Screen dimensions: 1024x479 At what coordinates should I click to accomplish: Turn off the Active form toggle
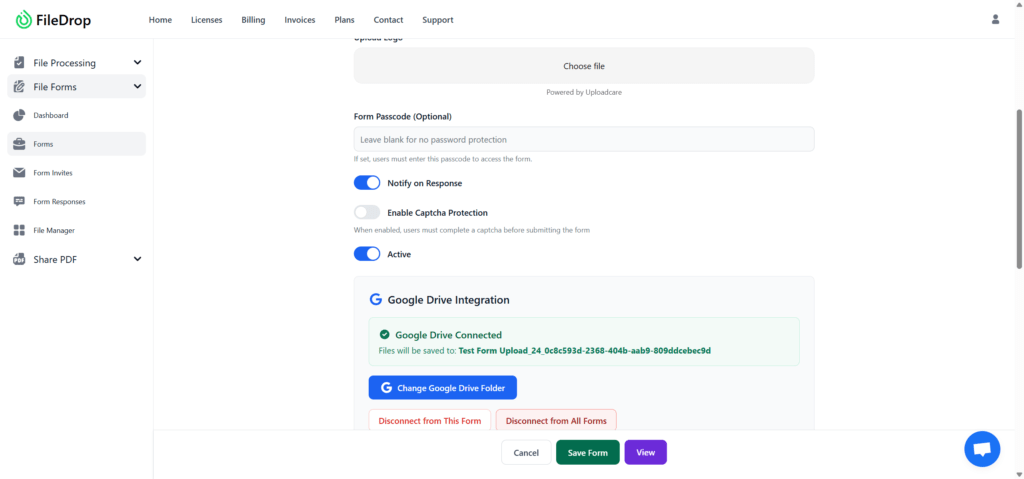click(x=367, y=254)
